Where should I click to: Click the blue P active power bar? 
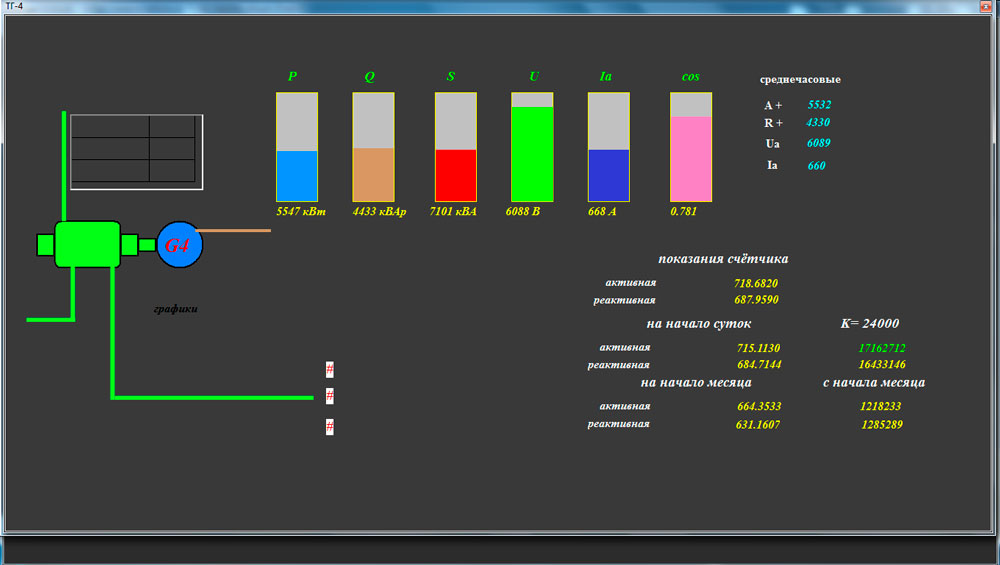[x=297, y=176]
